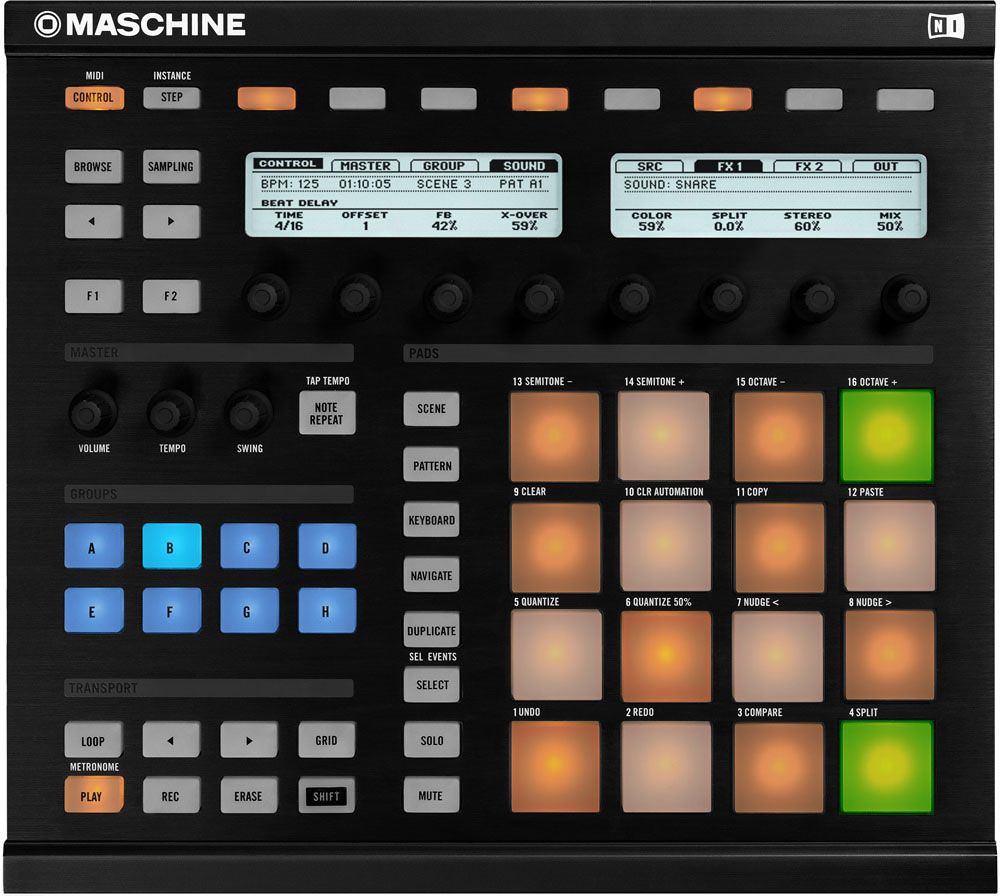Screen dimensions: 1000x896
Task: Click the transport step-forward arrow next to Grid
Action: (x=248, y=740)
